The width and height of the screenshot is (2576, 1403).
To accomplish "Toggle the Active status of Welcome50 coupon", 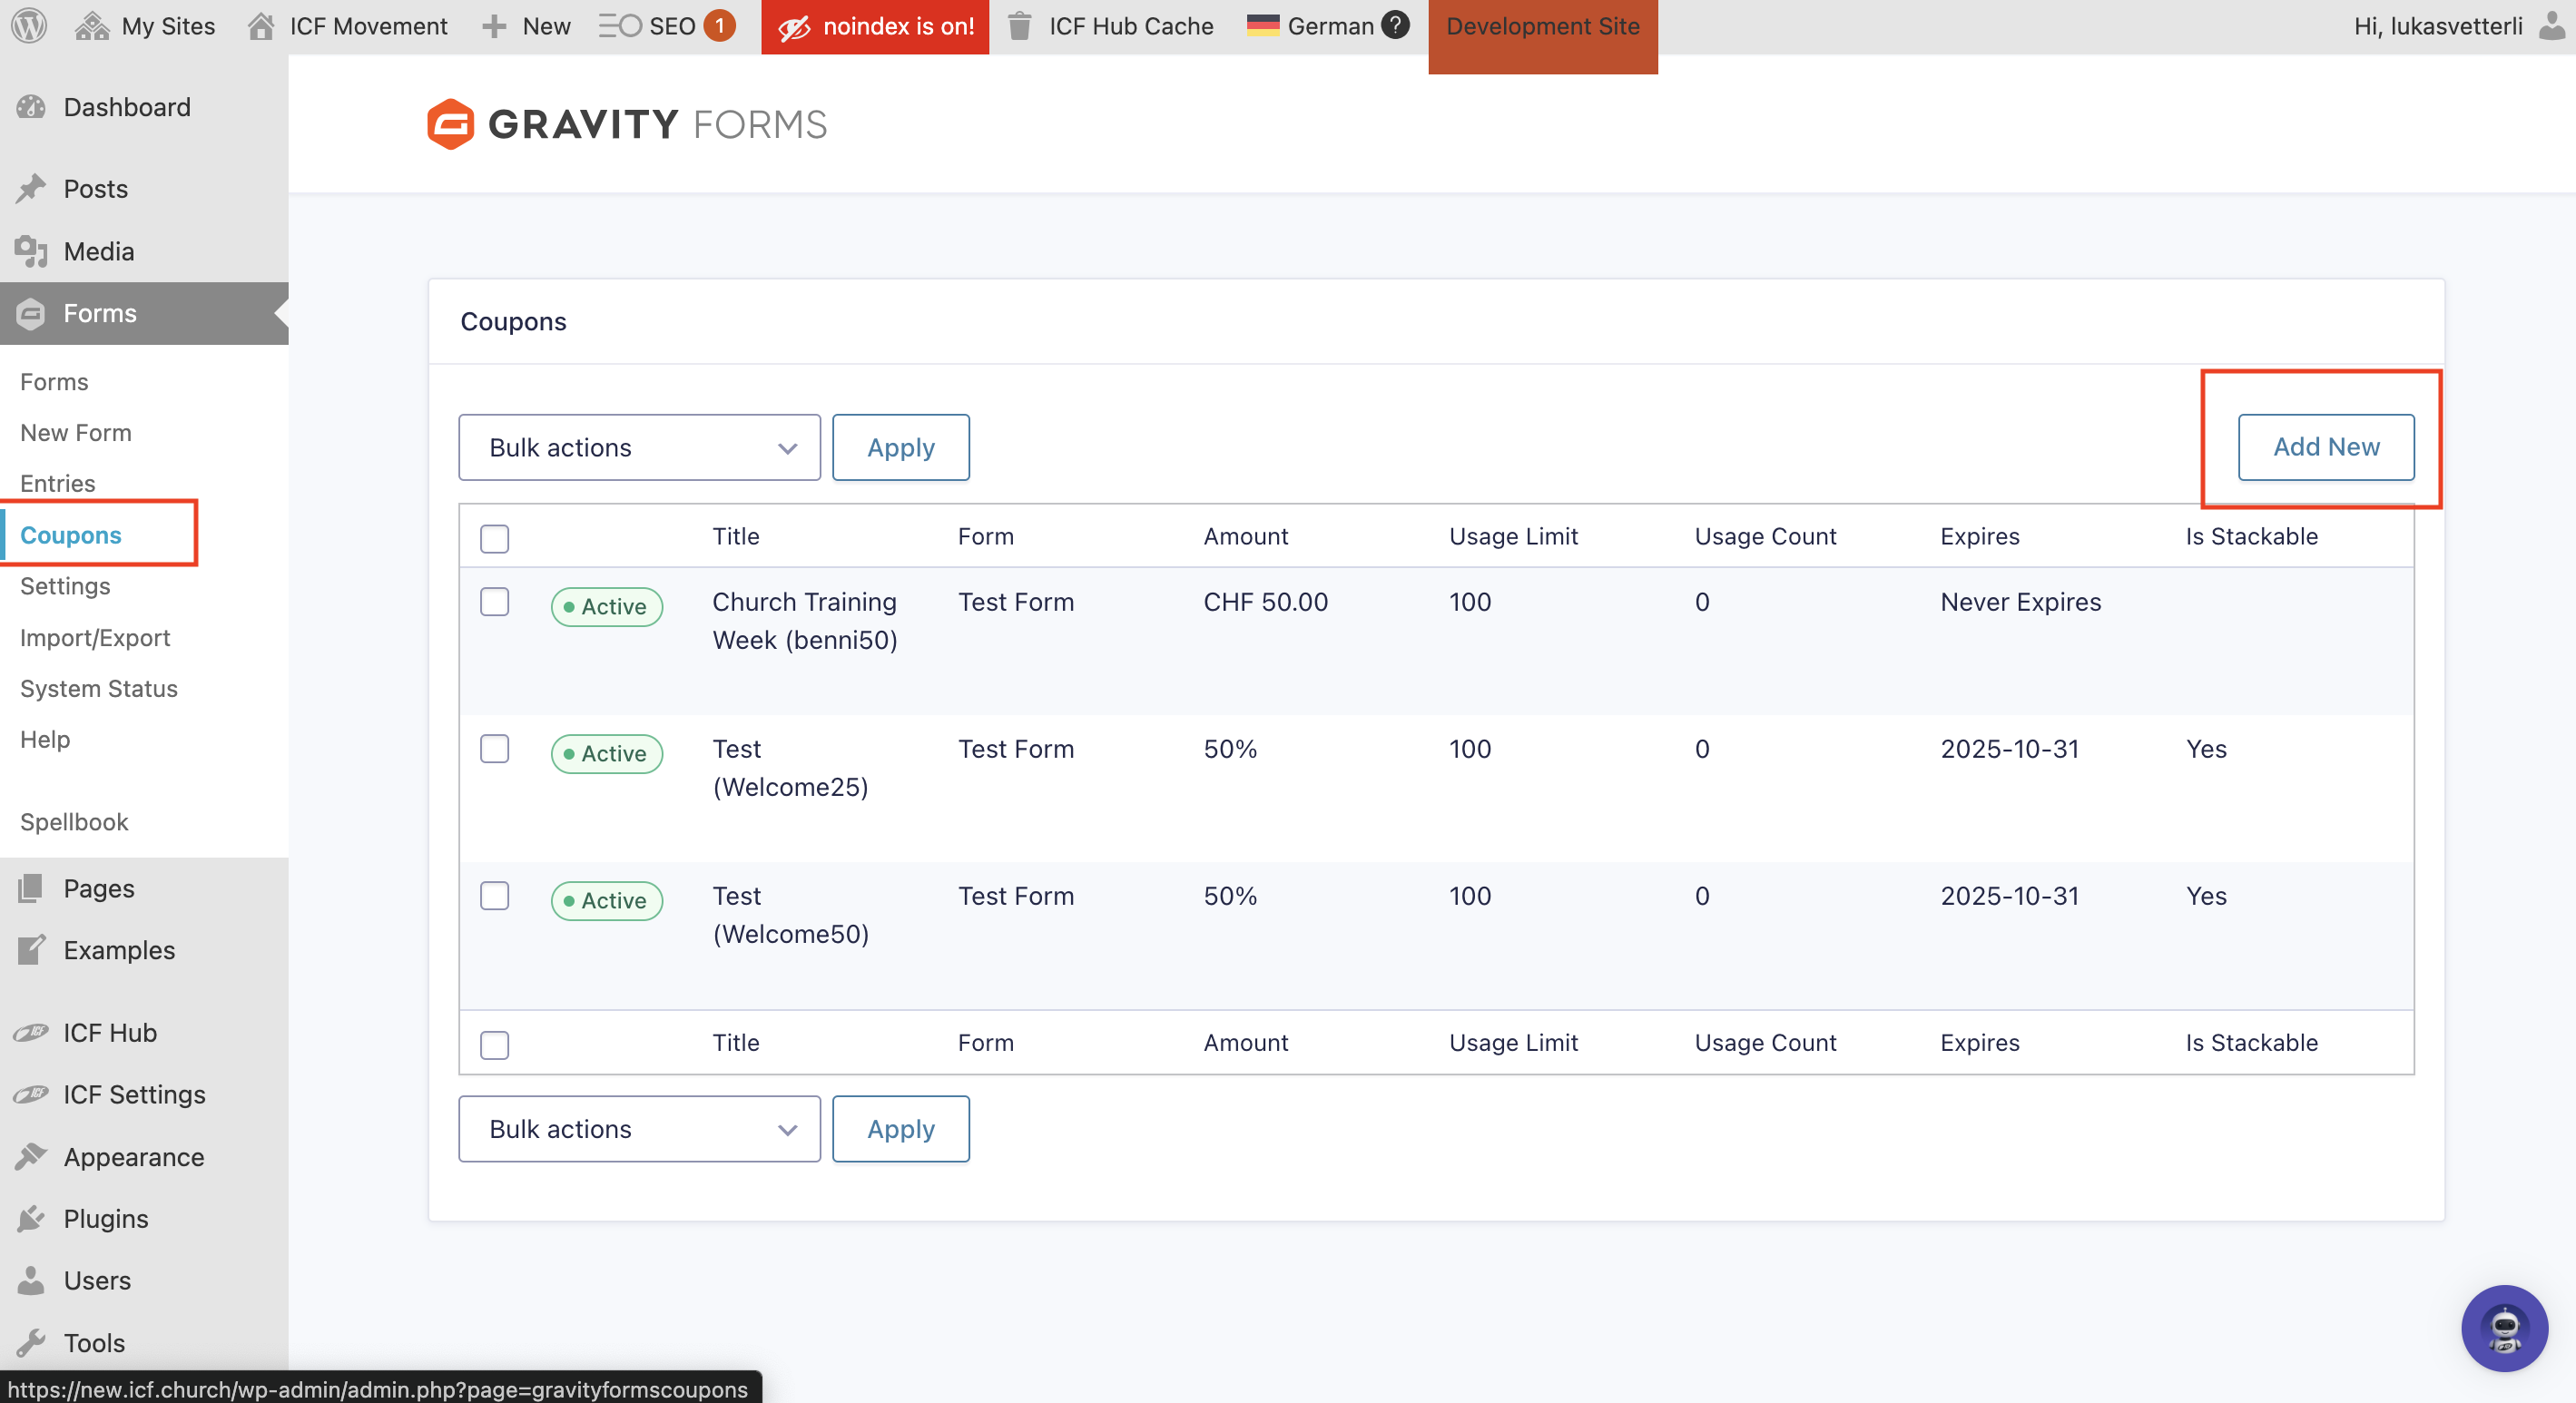I will (606, 900).
